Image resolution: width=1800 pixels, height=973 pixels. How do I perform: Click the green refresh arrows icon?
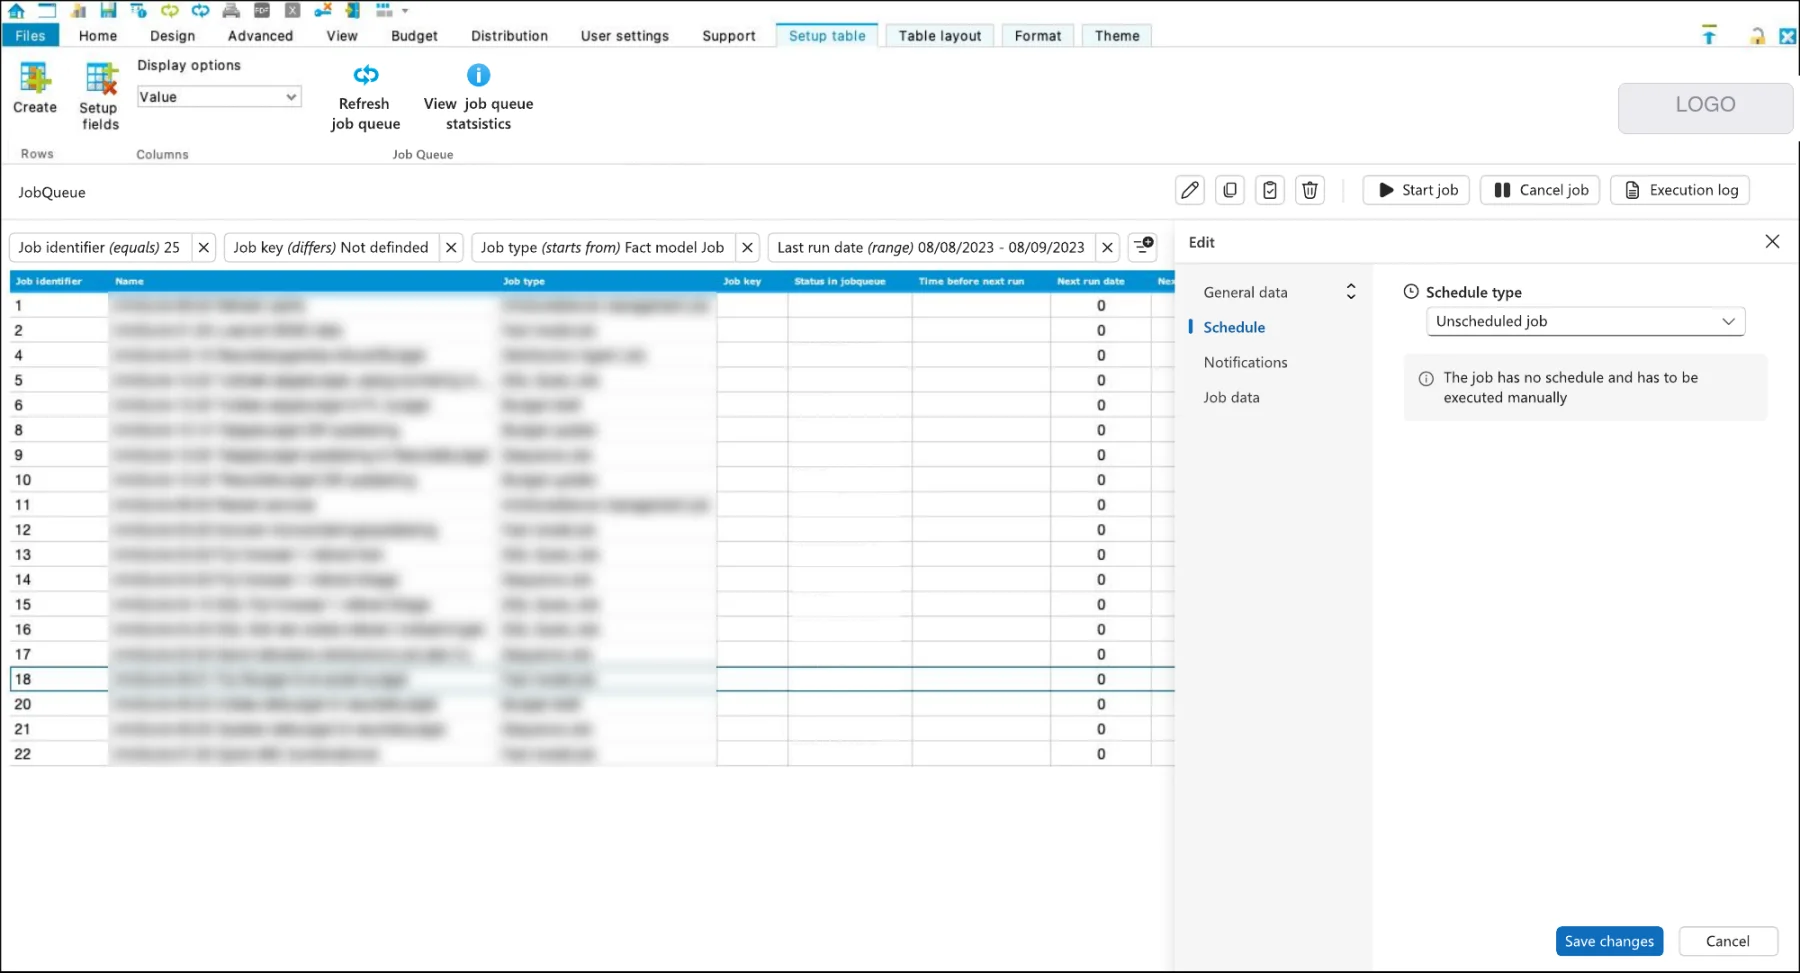coord(170,10)
